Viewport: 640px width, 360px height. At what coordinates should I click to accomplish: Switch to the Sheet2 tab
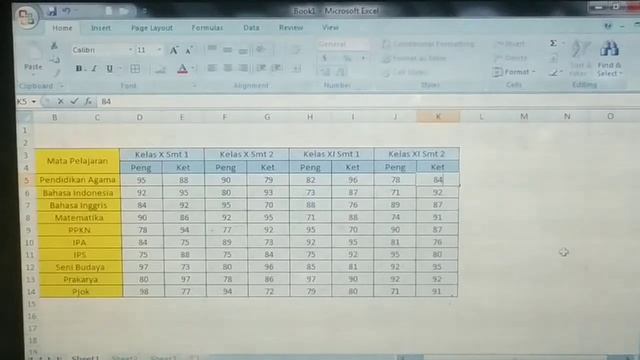(x=124, y=357)
